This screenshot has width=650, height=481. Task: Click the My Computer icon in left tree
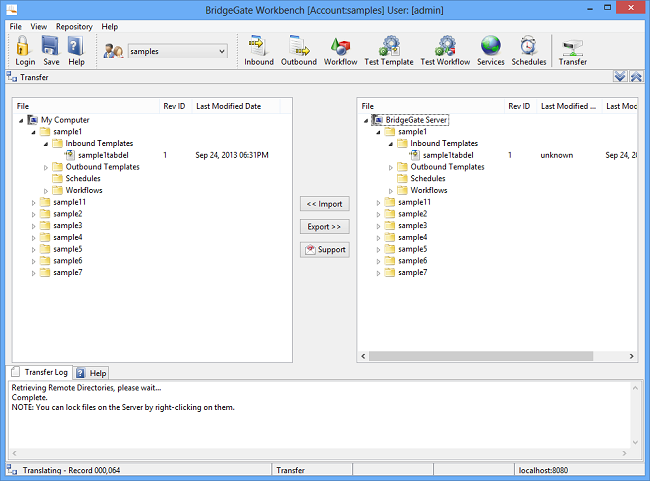pos(32,120)
